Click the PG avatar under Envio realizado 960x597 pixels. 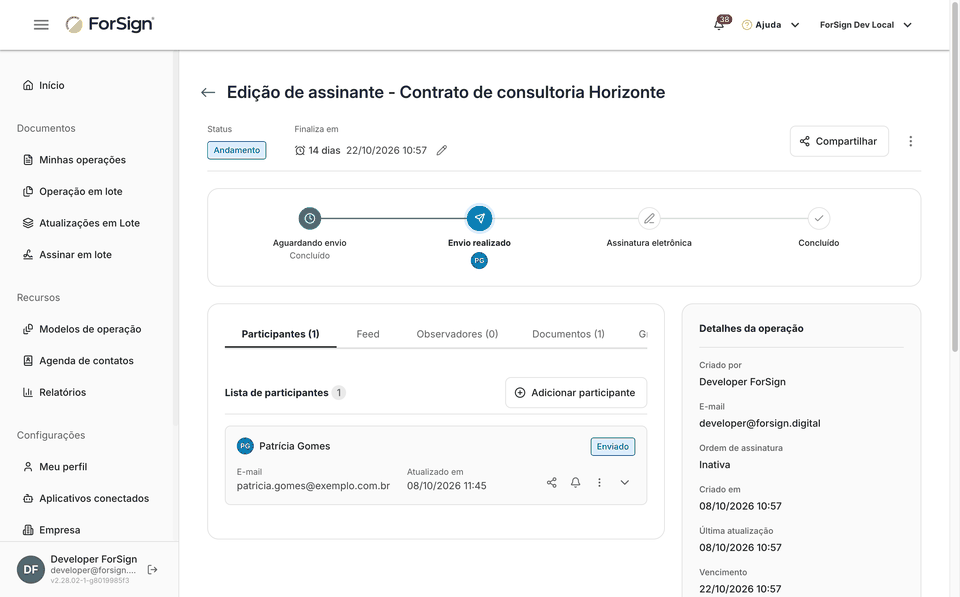tap(479, 261)
